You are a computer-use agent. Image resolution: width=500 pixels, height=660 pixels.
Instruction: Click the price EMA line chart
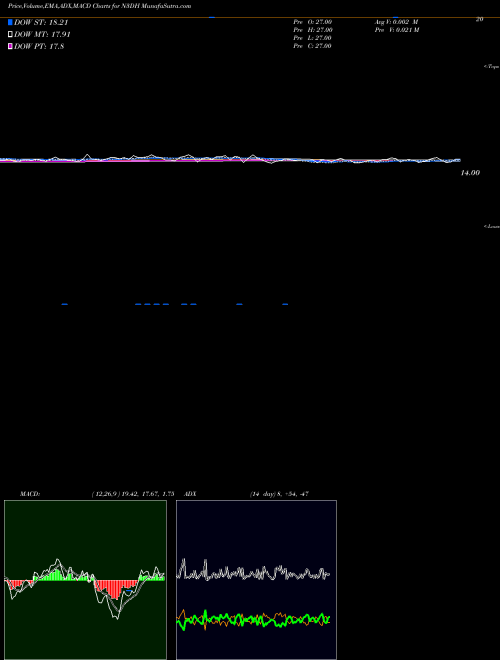click(x=230, y=159)
